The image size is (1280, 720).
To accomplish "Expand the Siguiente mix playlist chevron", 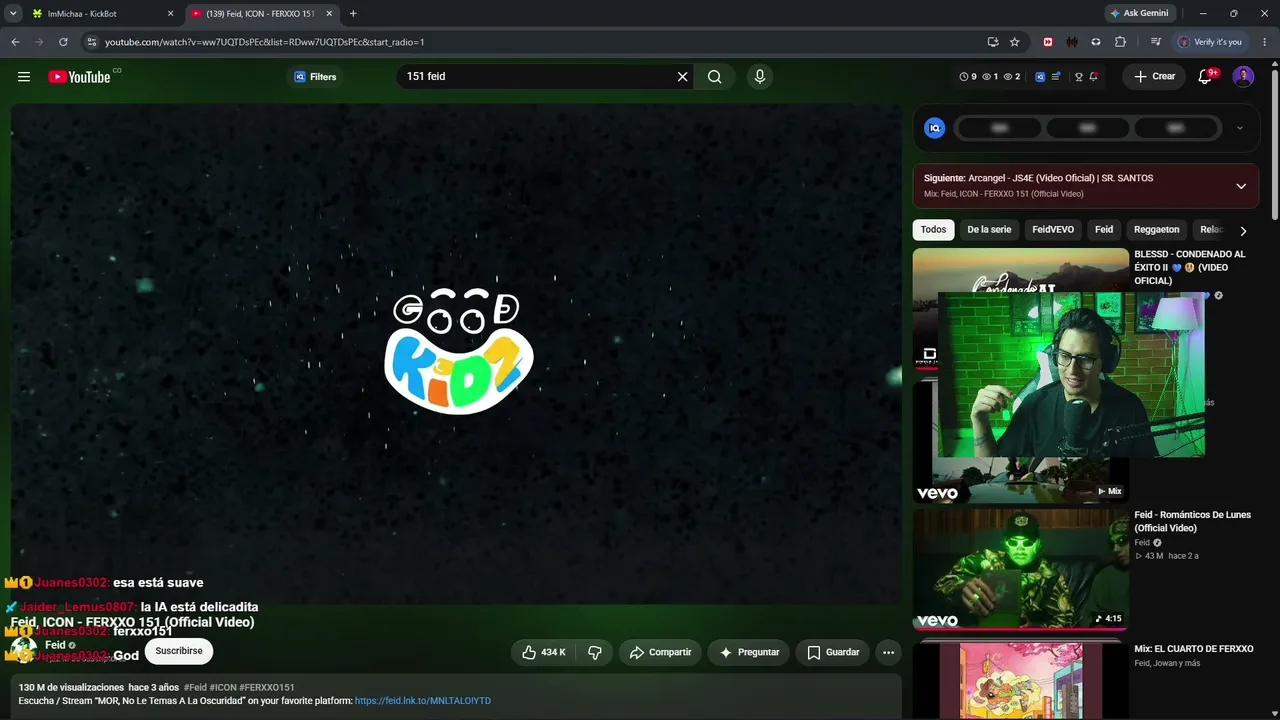I will point(1241,186).
